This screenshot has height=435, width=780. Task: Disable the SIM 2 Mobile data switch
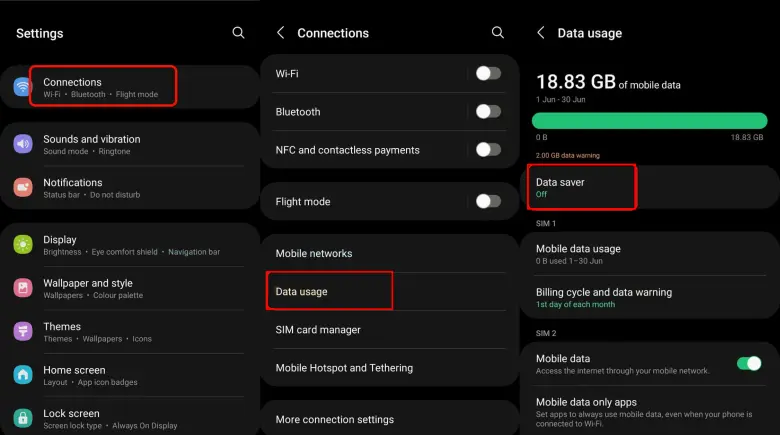749,364
